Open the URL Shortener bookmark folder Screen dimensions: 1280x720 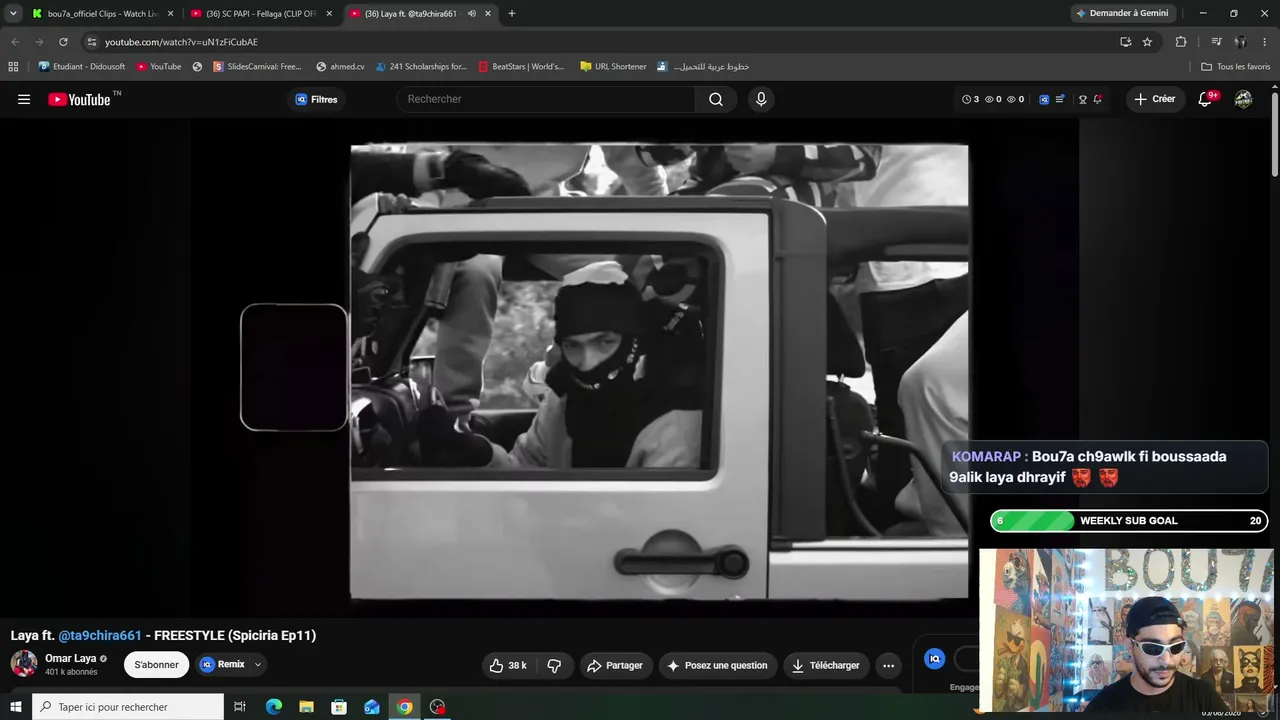point(613,67)
